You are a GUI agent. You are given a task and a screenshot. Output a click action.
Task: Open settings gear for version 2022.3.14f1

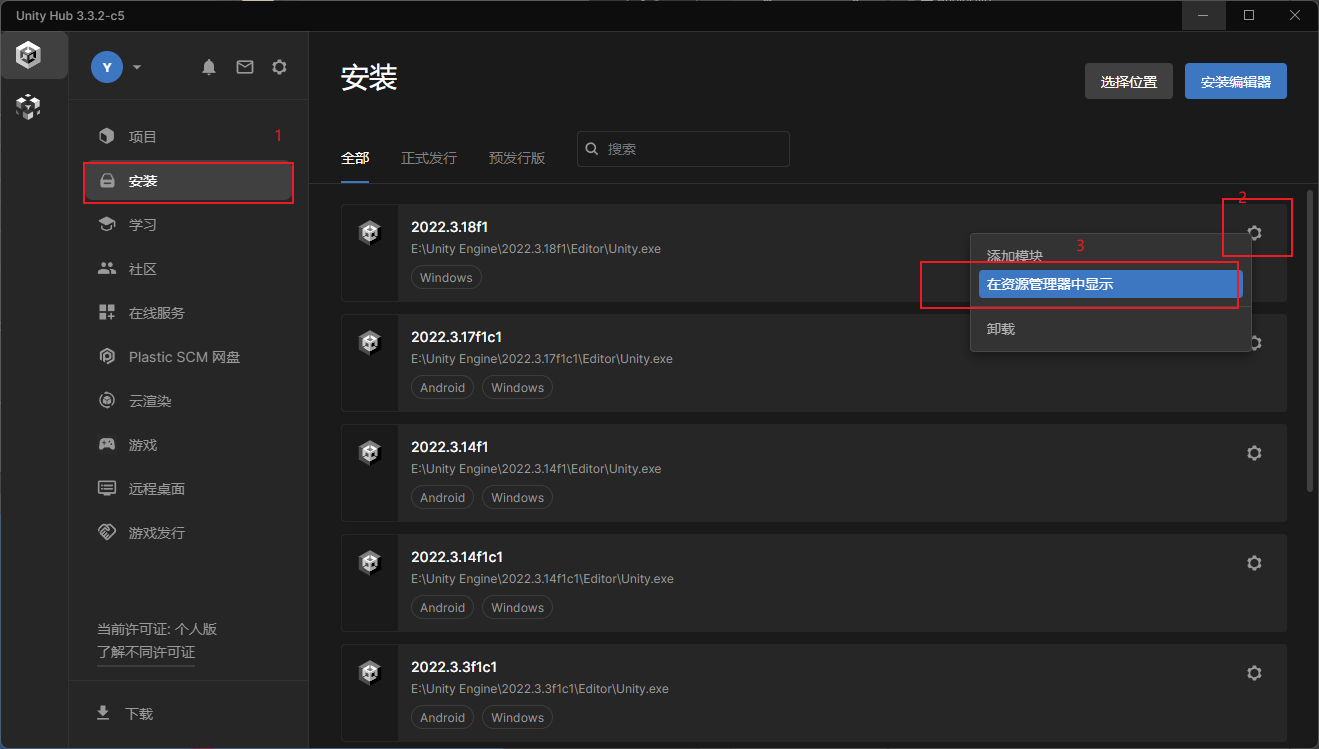tap(1254, 452)
